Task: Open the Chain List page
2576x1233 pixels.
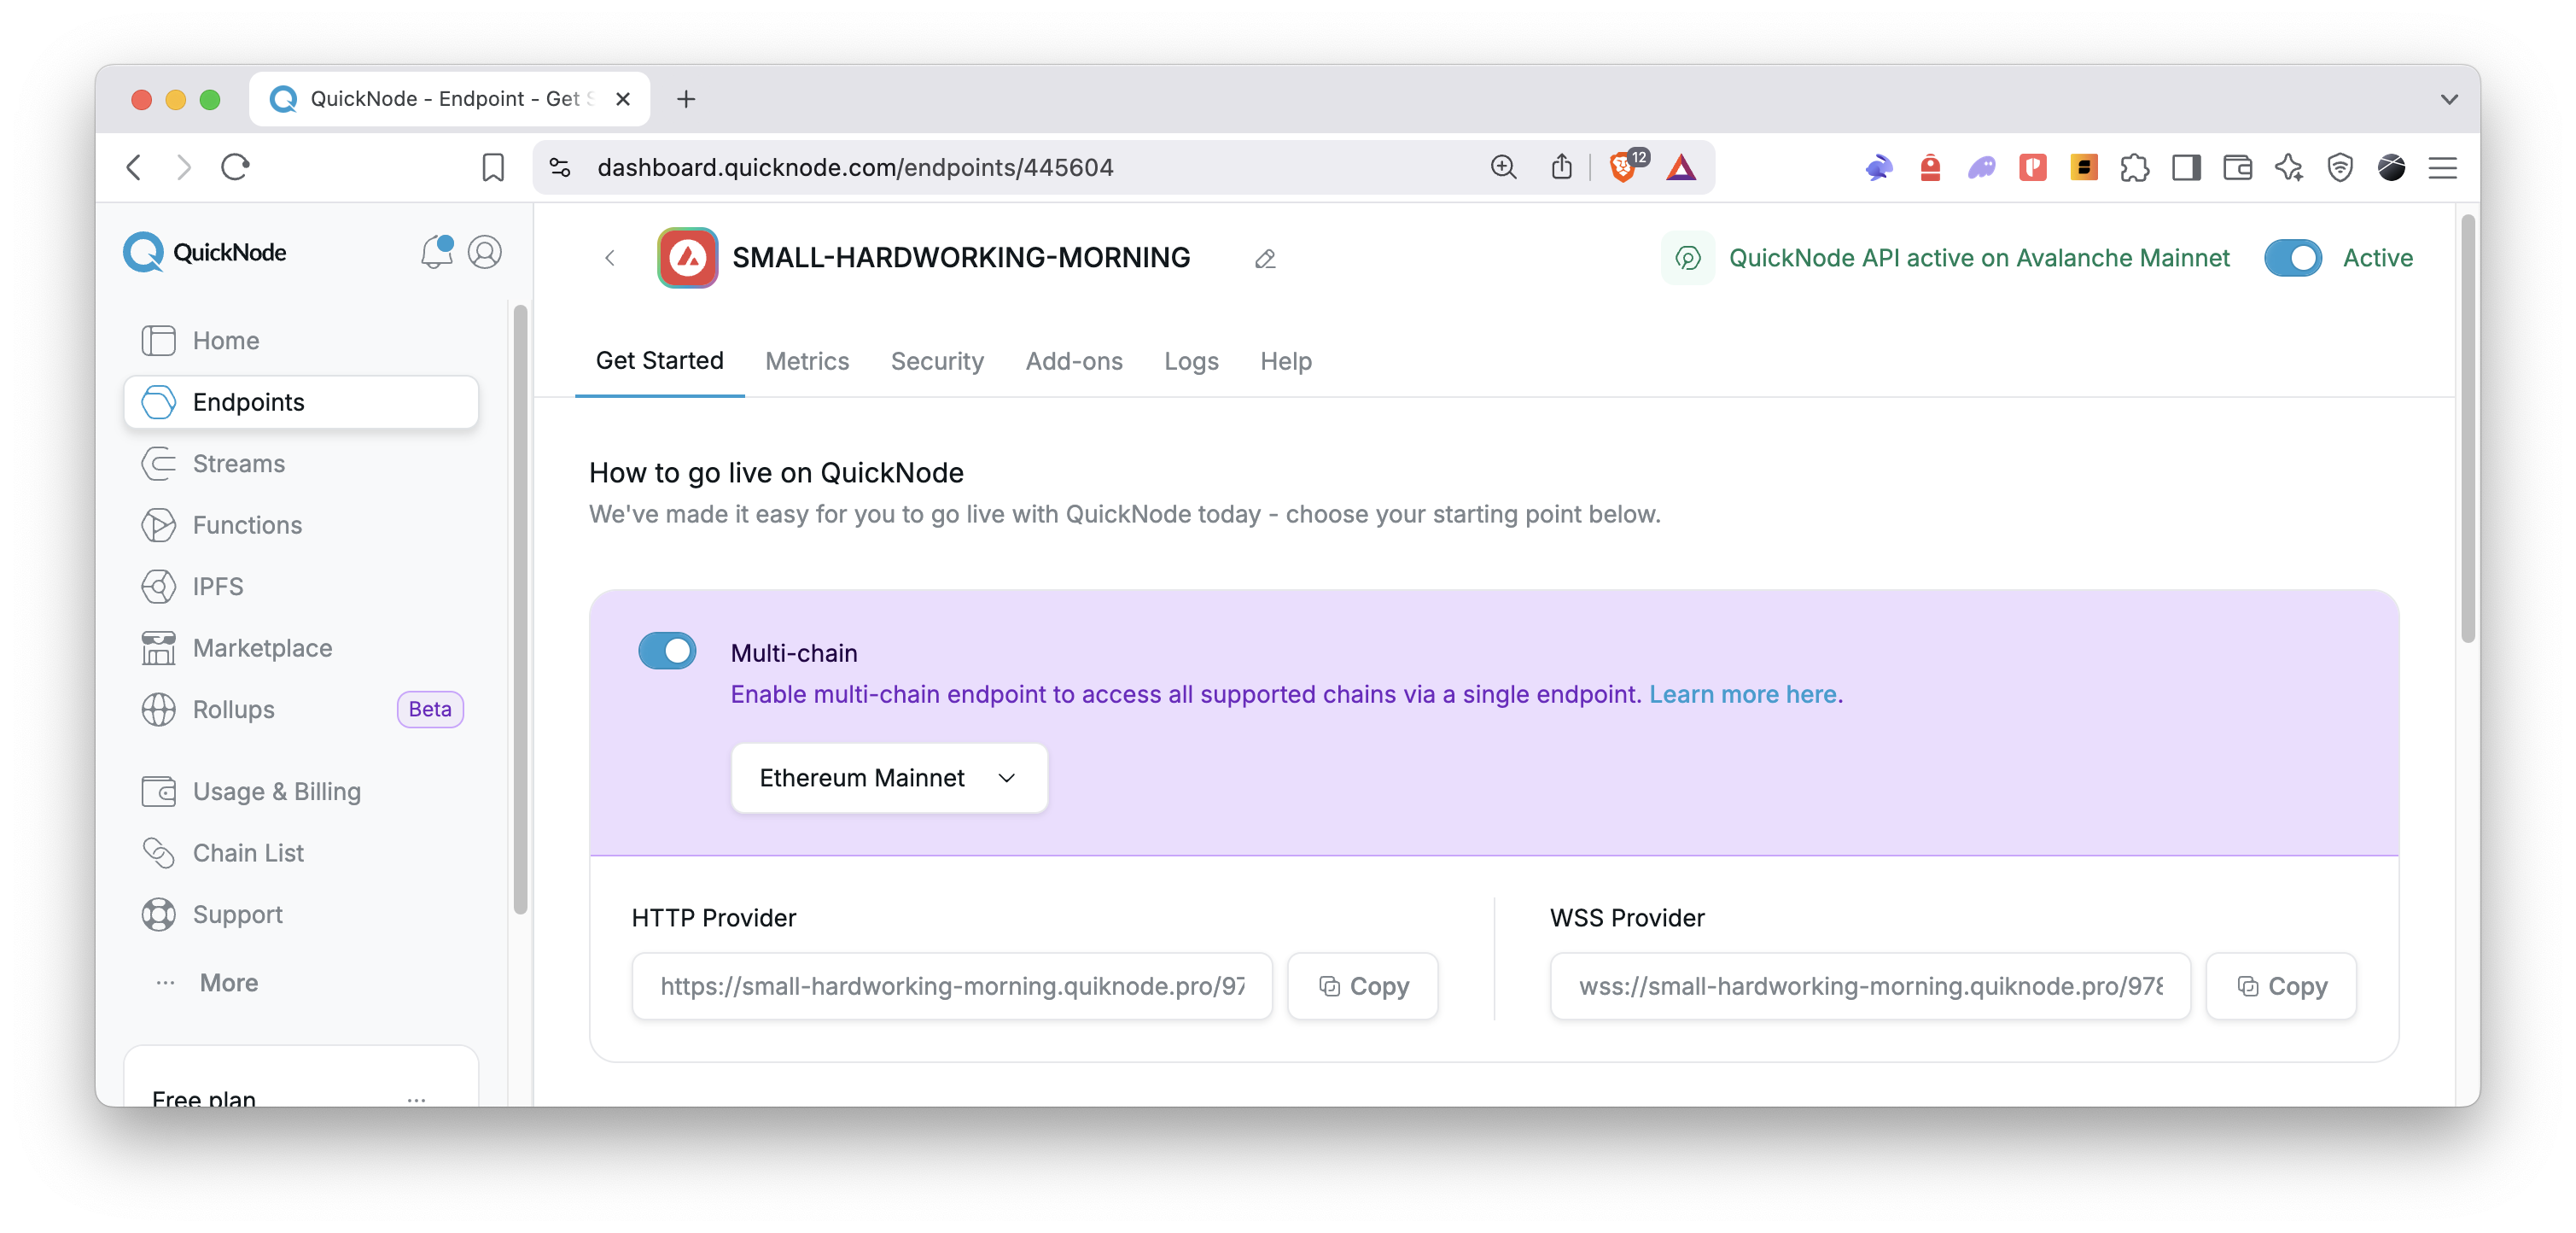Action: (248, 853)
